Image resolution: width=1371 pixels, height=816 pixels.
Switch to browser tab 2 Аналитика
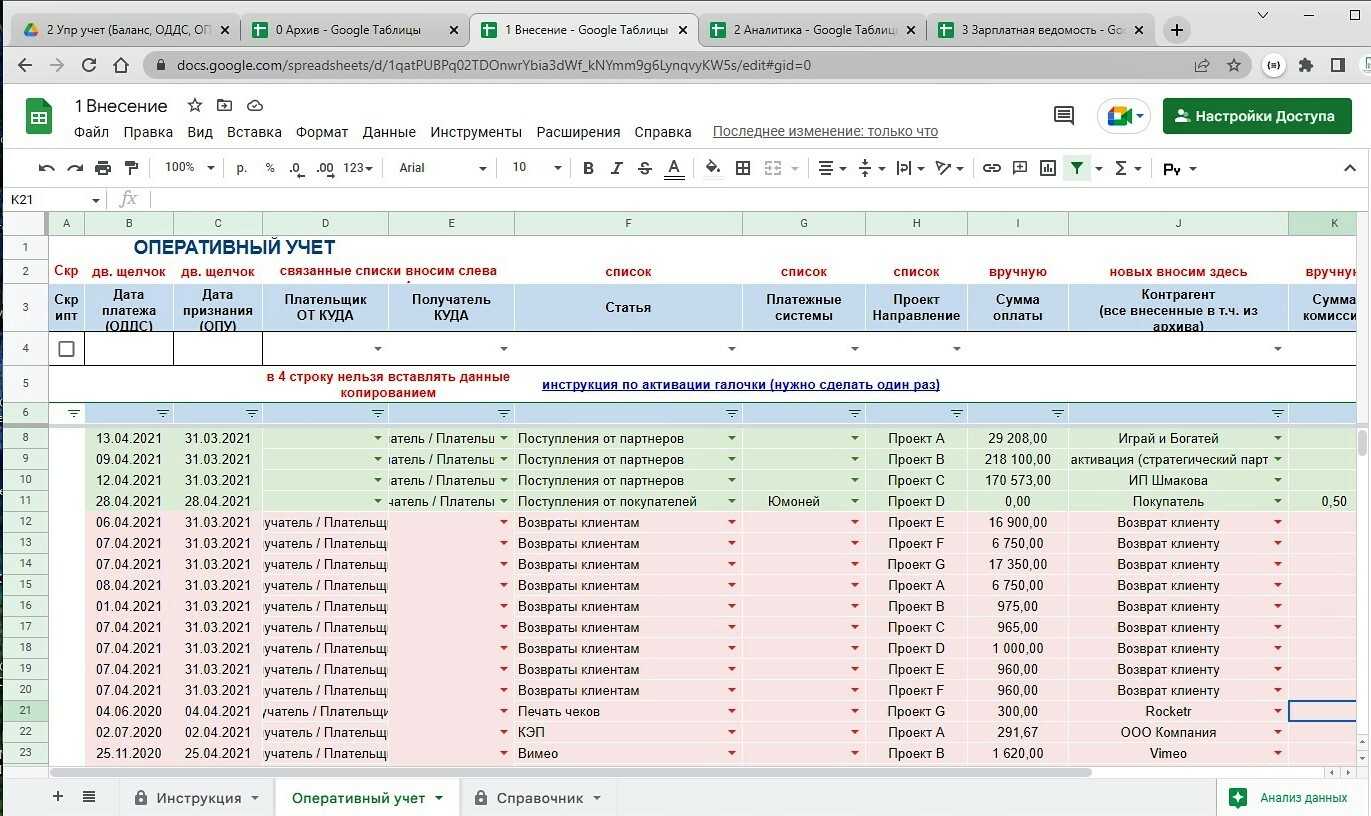813,30
